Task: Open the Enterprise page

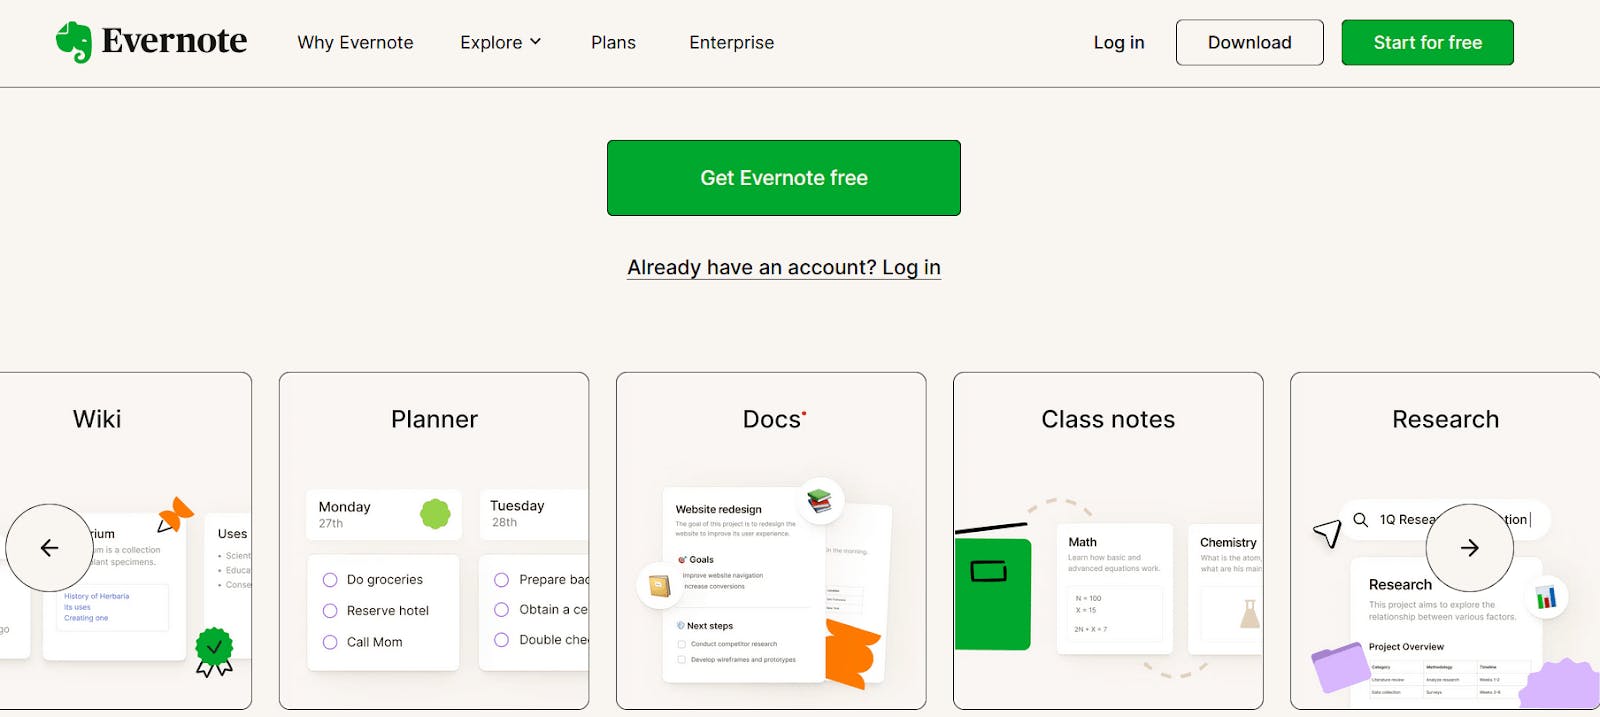Action: click(731, 42)
